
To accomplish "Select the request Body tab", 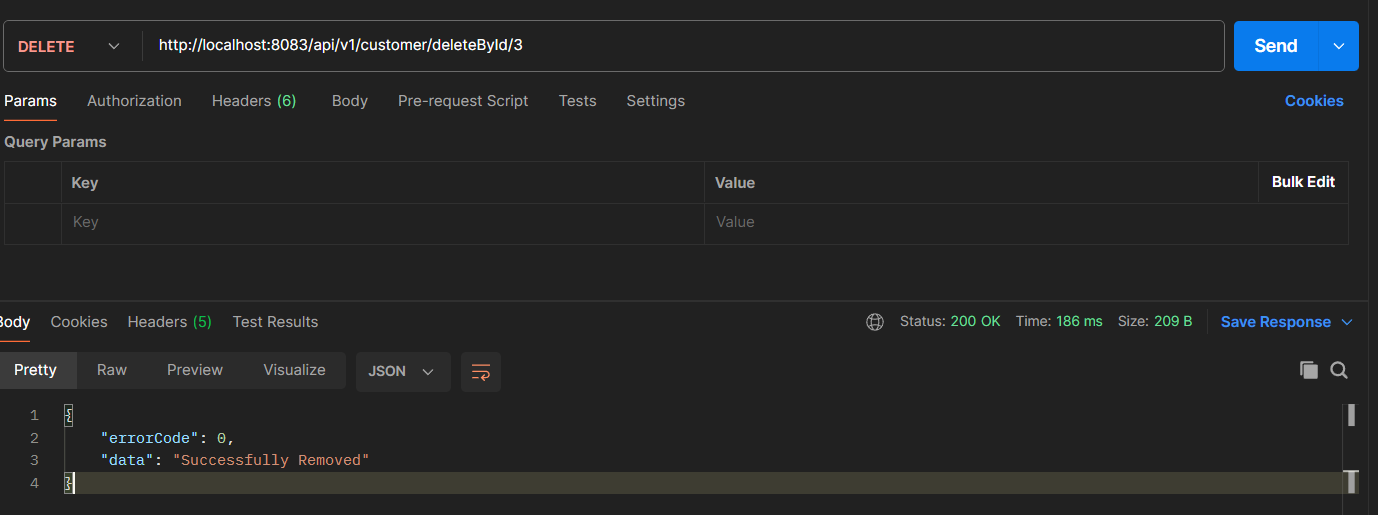I will pos(350,101).
